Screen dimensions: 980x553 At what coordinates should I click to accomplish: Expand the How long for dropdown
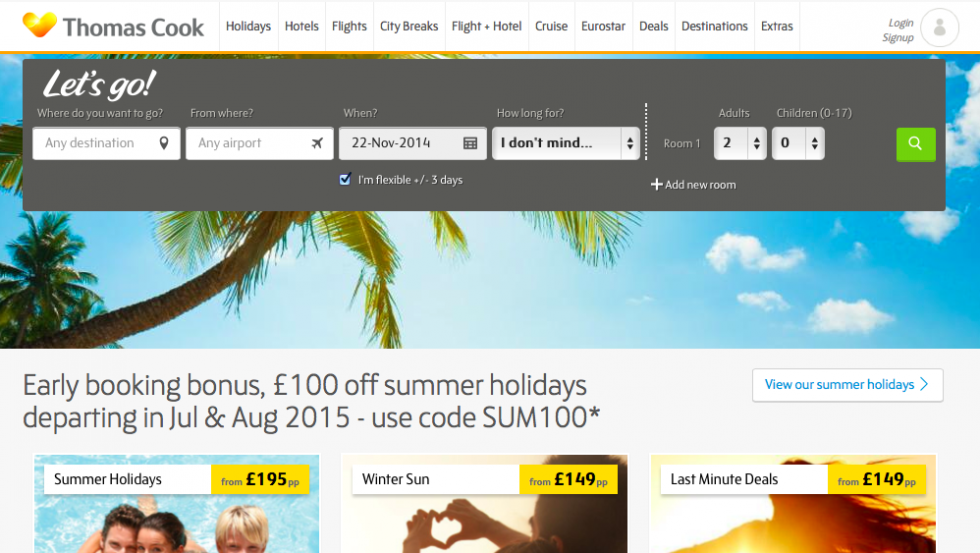pyautogui.click(x=566, y=143)
